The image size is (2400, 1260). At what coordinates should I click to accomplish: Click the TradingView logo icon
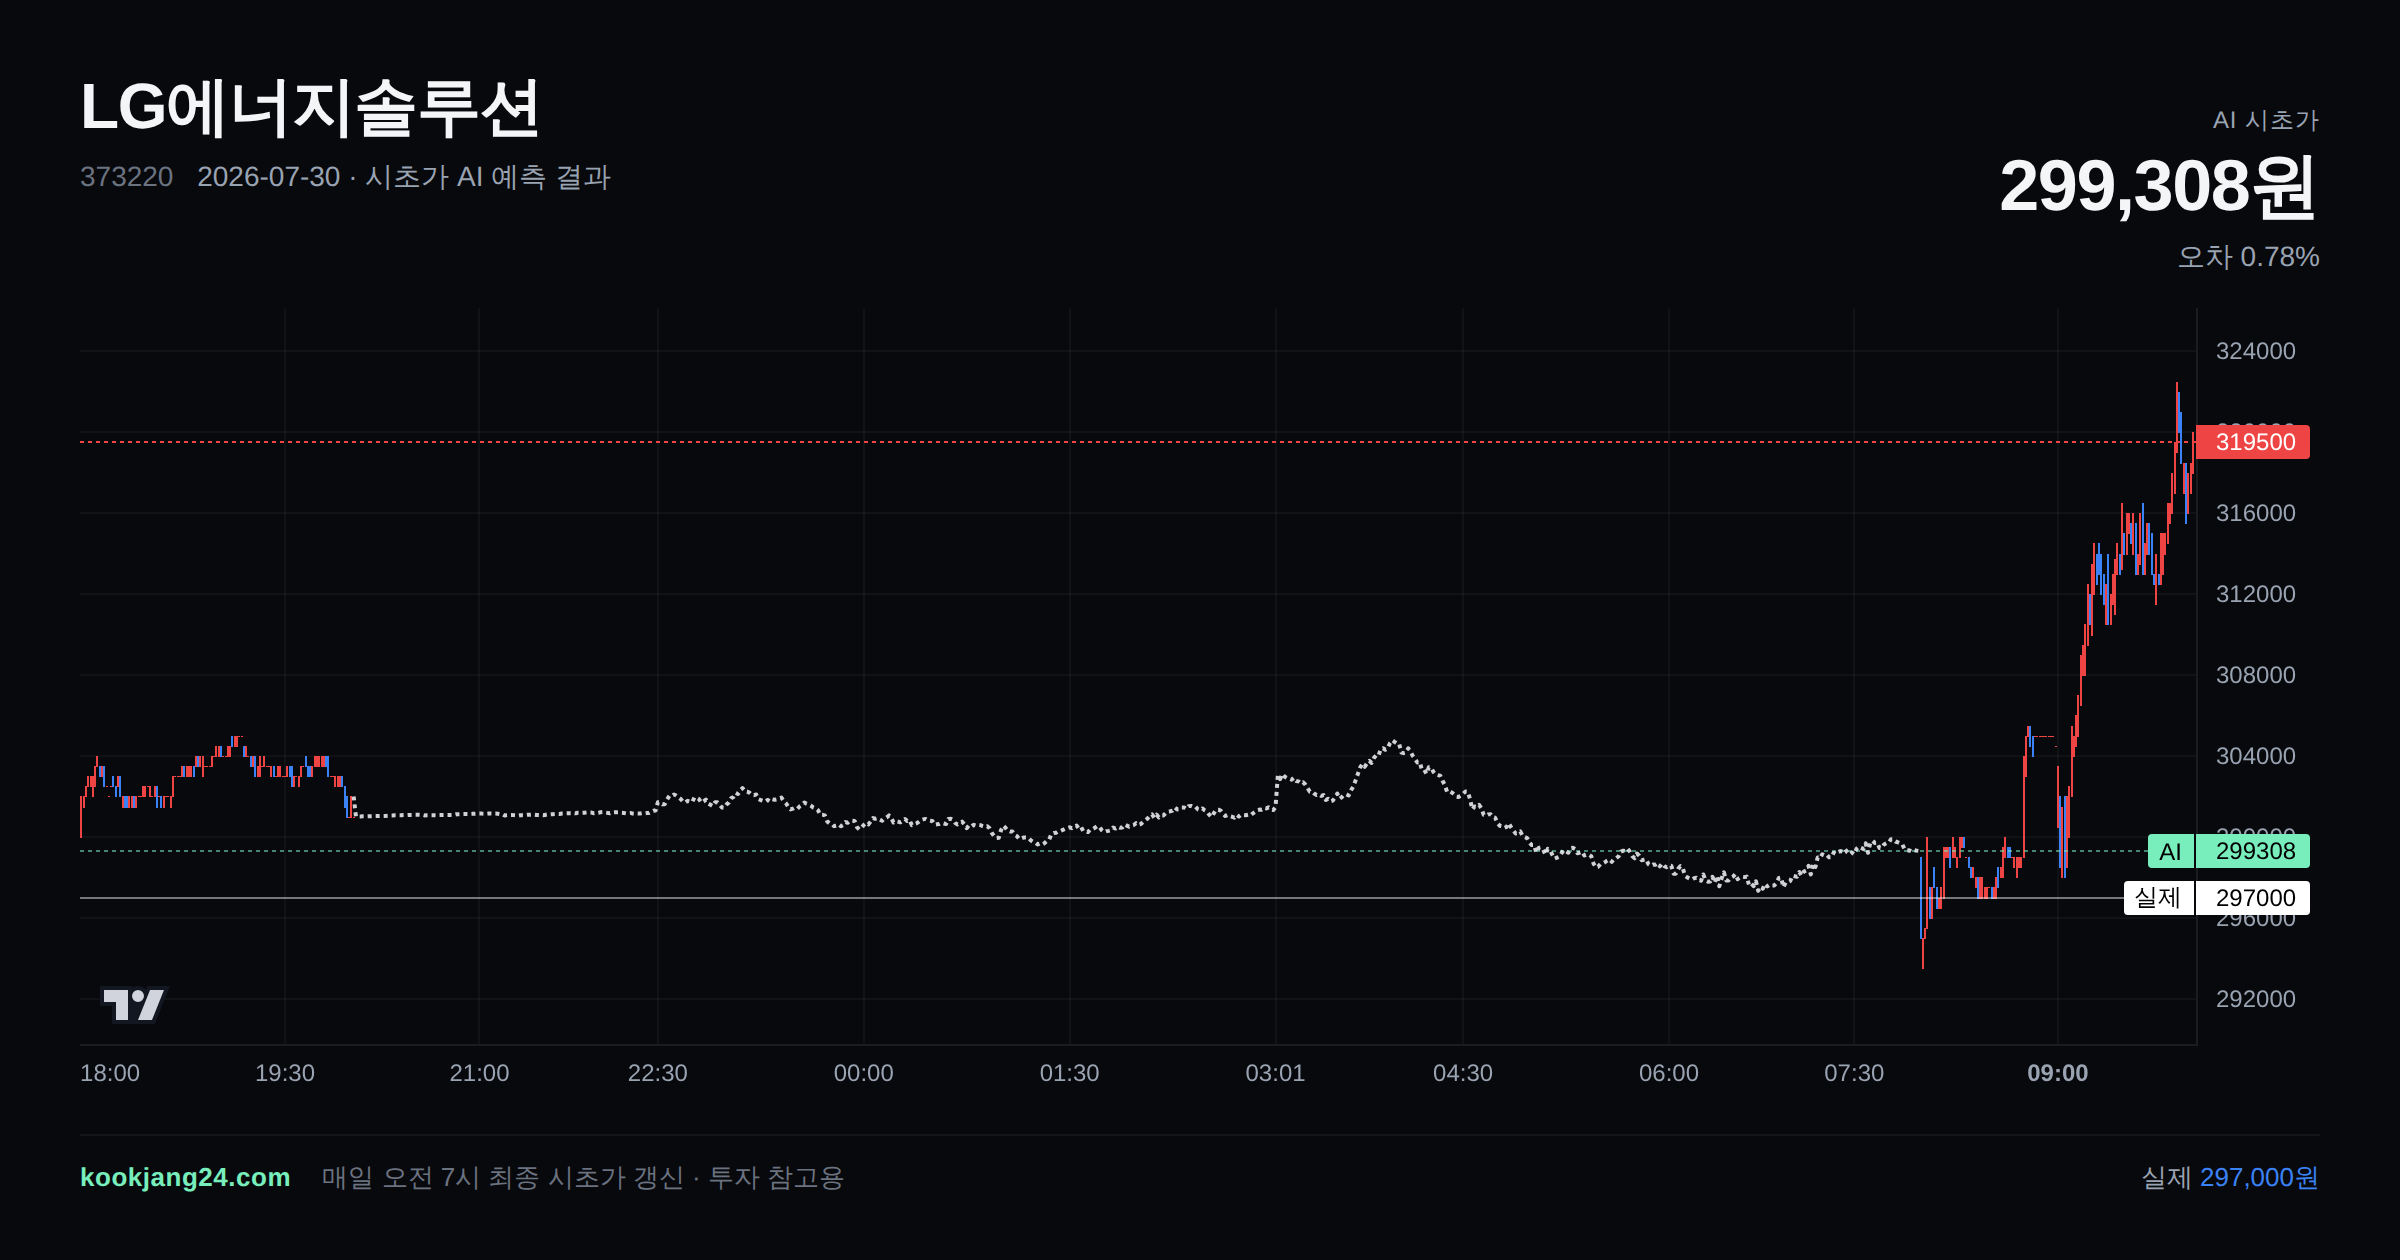(x=134, y=1004)
